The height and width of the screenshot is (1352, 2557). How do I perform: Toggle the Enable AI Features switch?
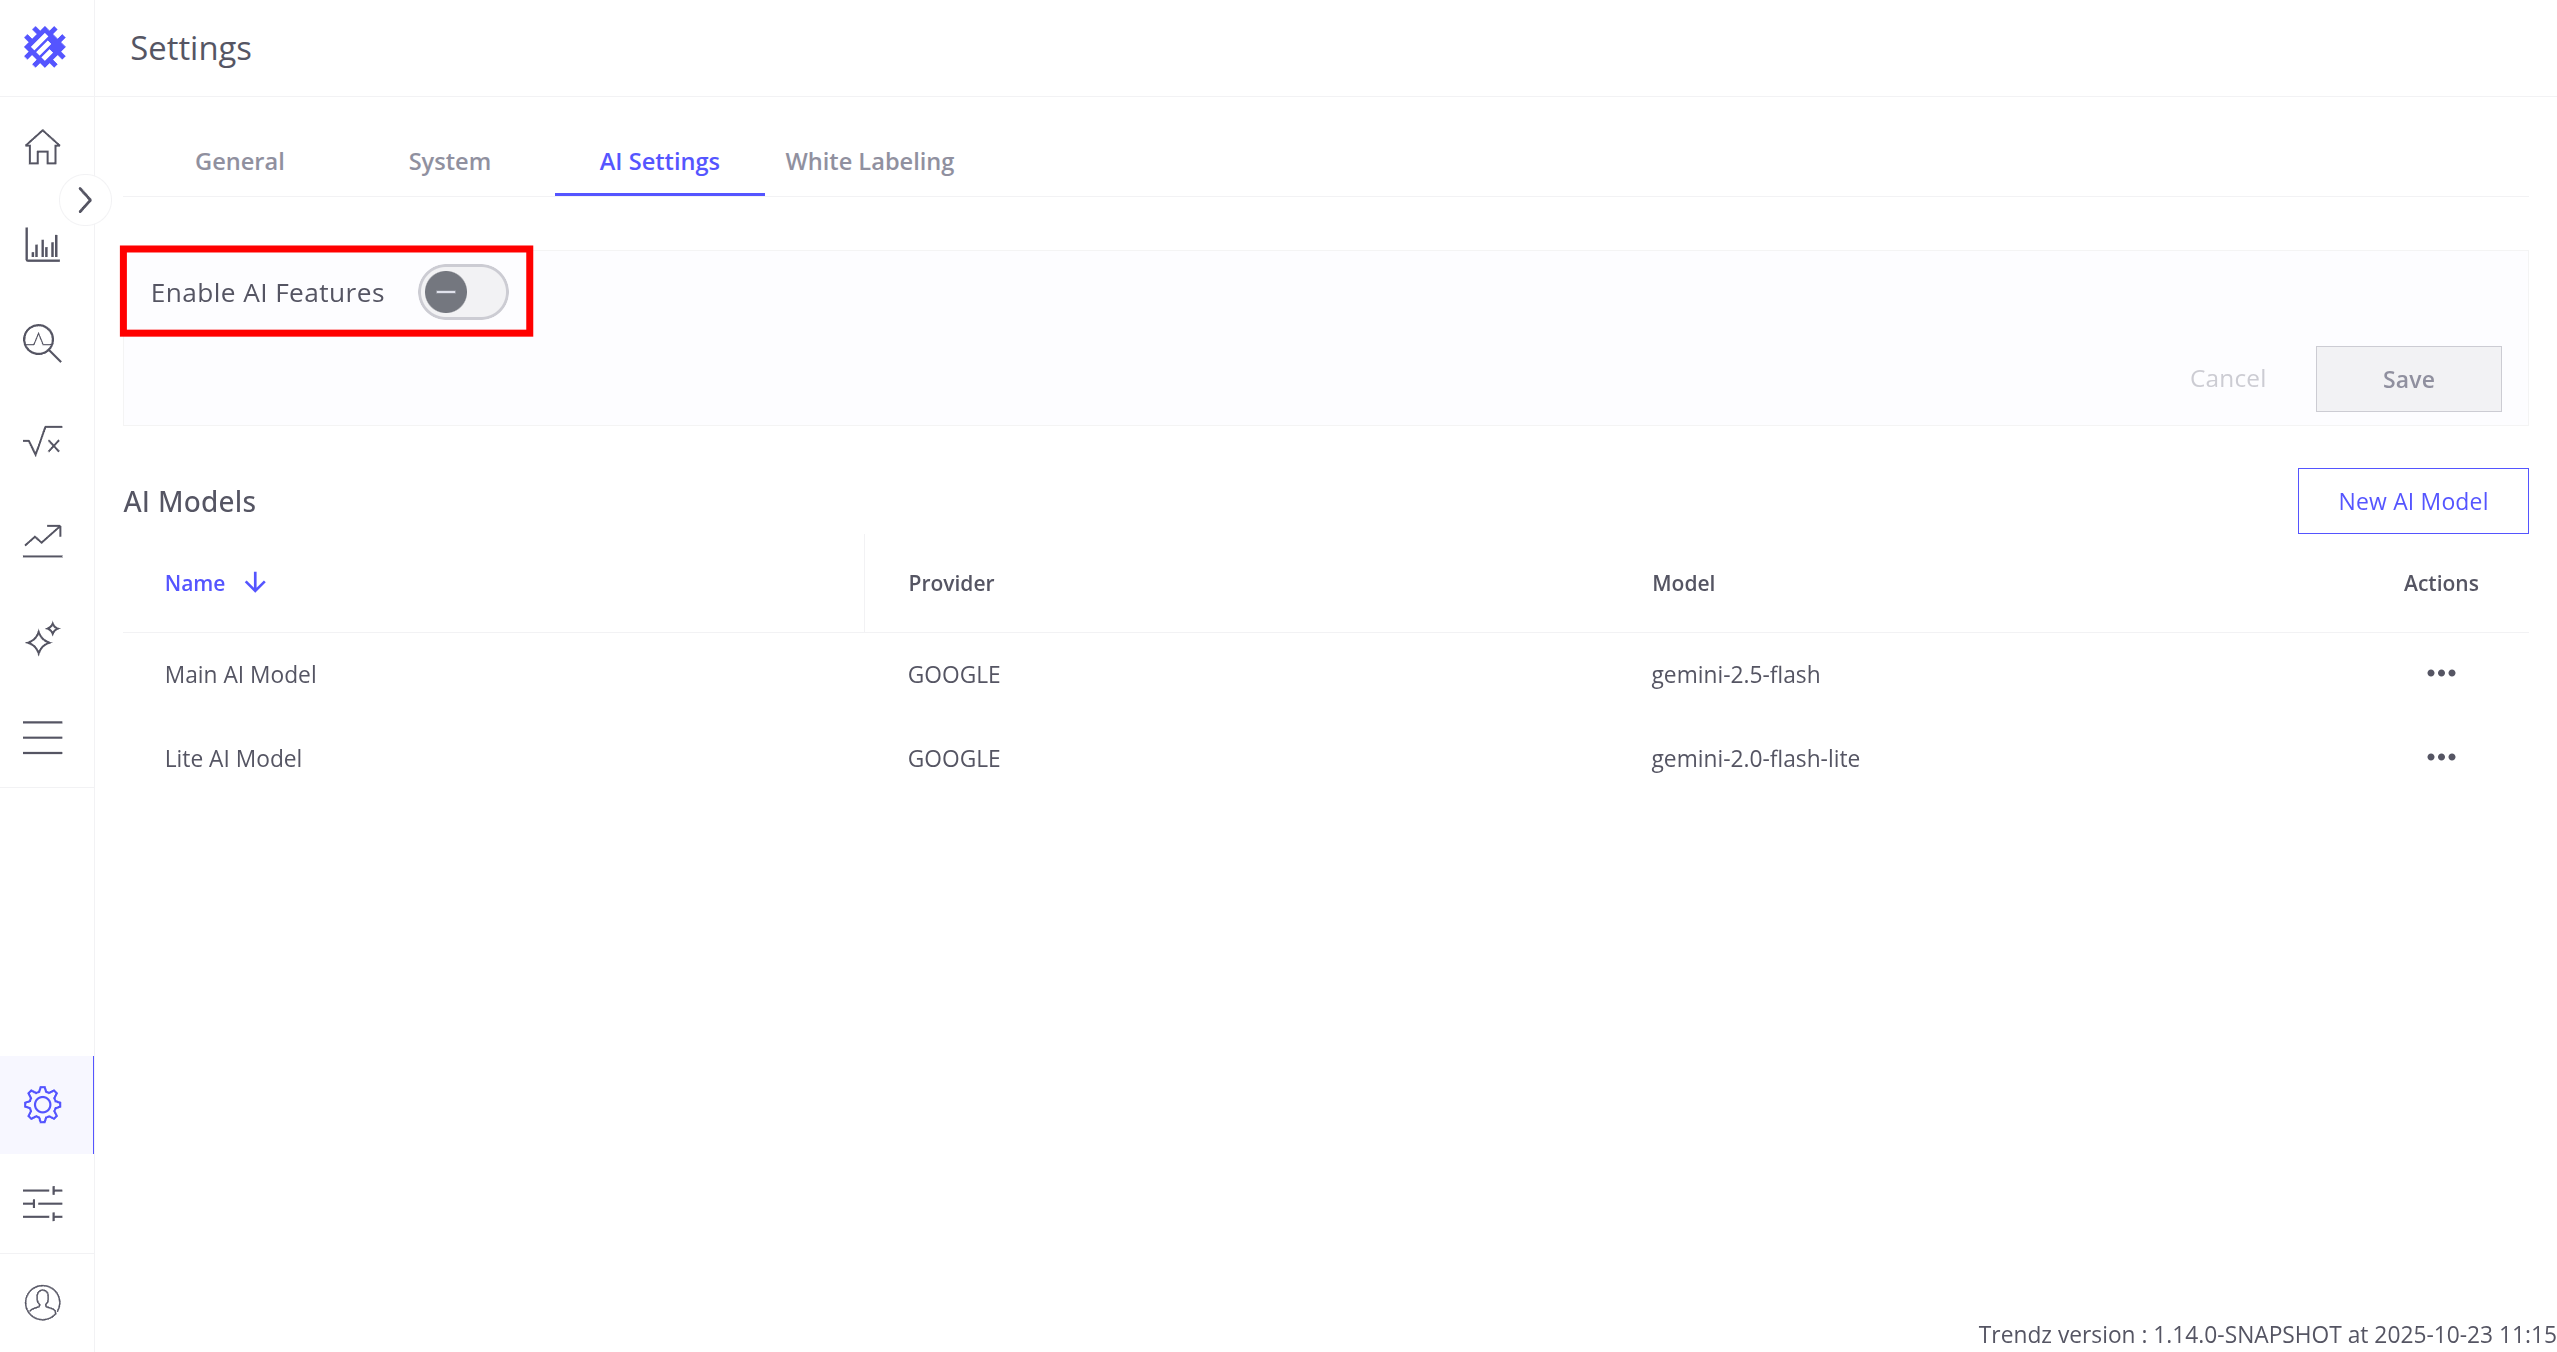click(x=463, y=292)
